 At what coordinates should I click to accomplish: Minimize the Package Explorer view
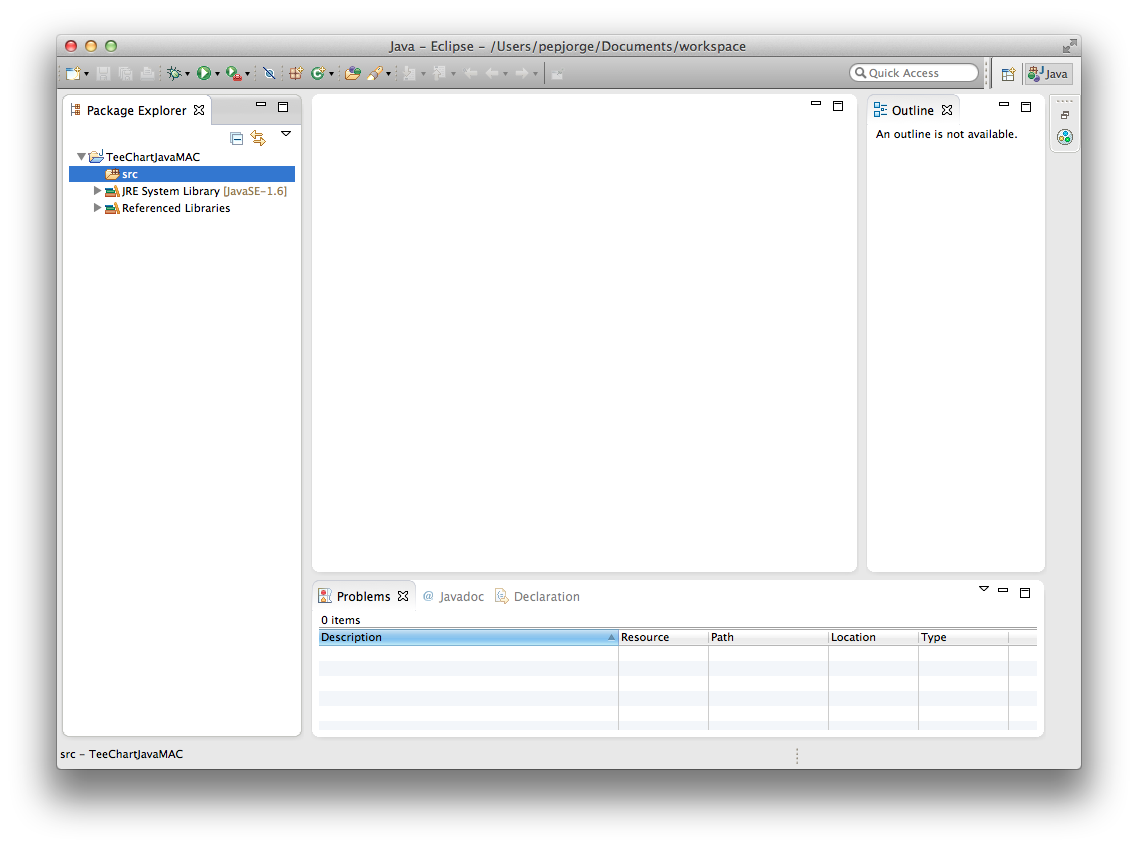click(261, 105)
